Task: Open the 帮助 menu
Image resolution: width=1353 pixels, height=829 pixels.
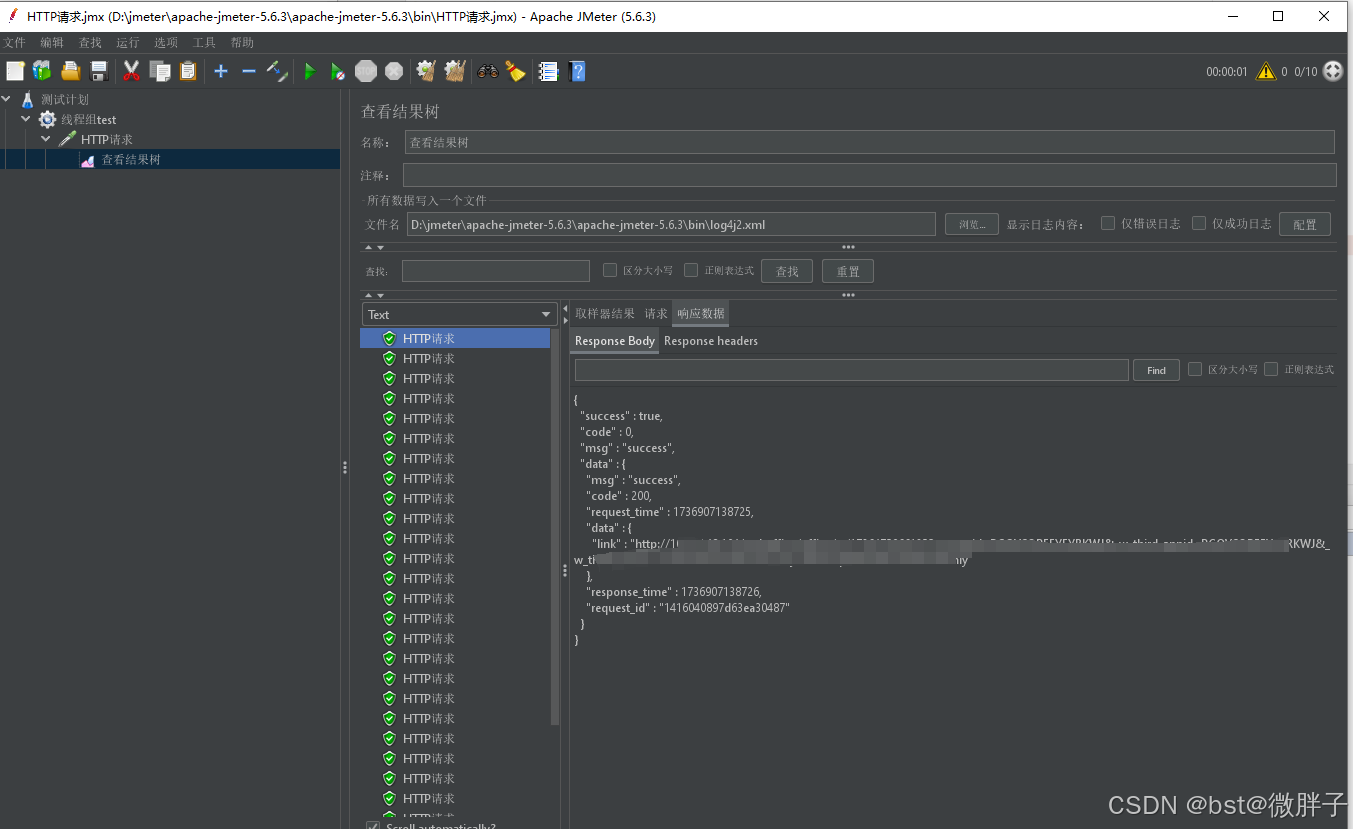Action: click(x=242, y=43)
